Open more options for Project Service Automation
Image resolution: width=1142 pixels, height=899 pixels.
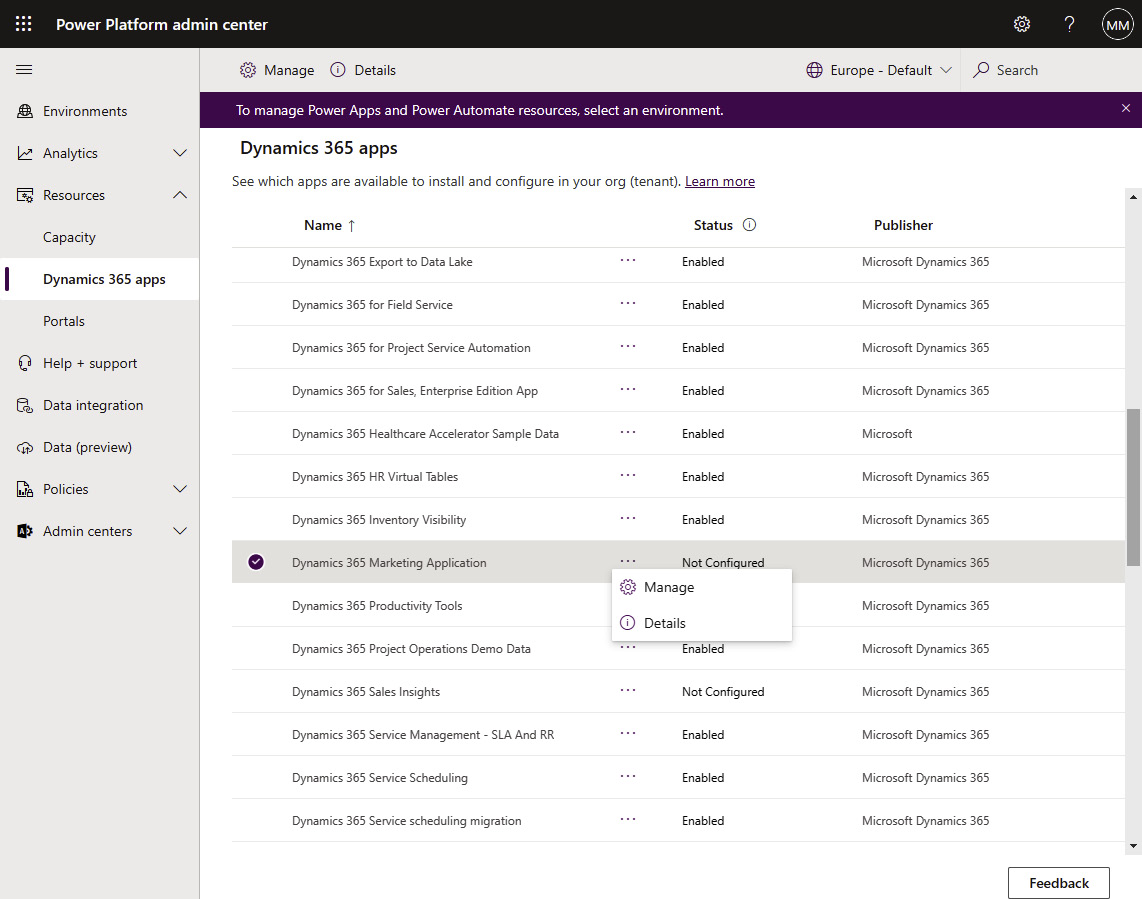(x=628, y=346)
